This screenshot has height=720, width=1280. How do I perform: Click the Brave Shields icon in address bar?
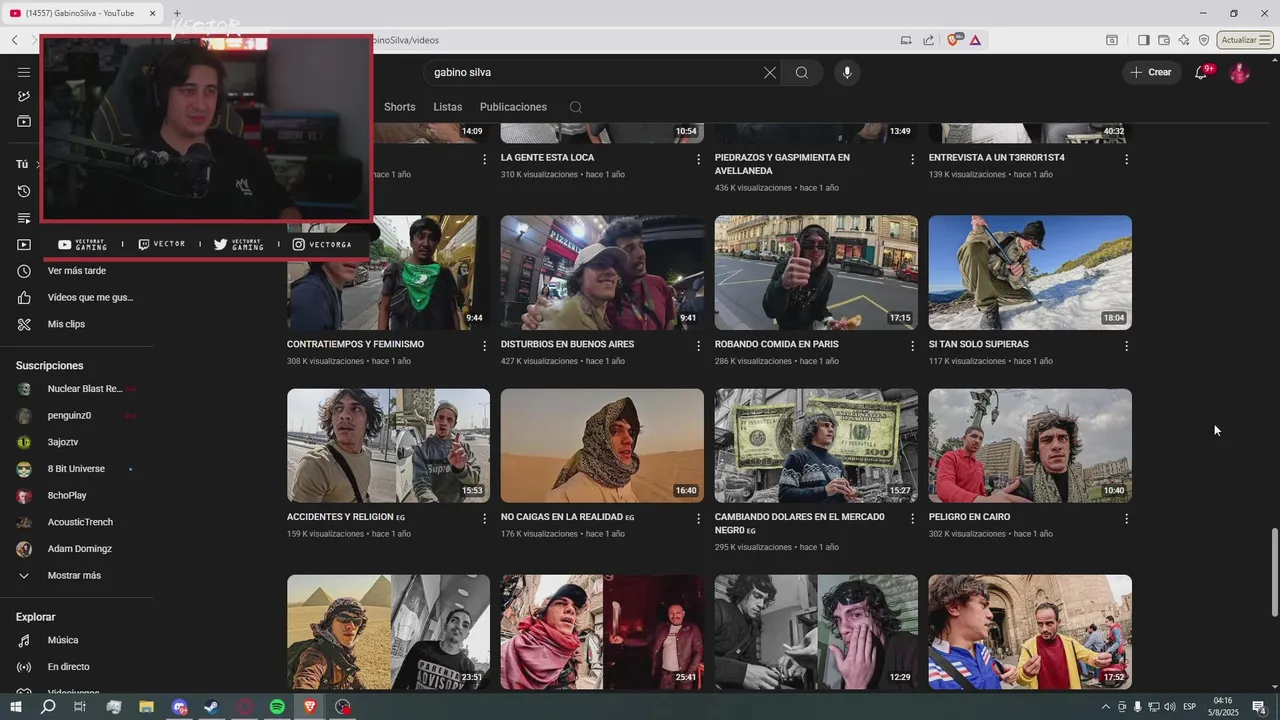click(x=954, y=40)
